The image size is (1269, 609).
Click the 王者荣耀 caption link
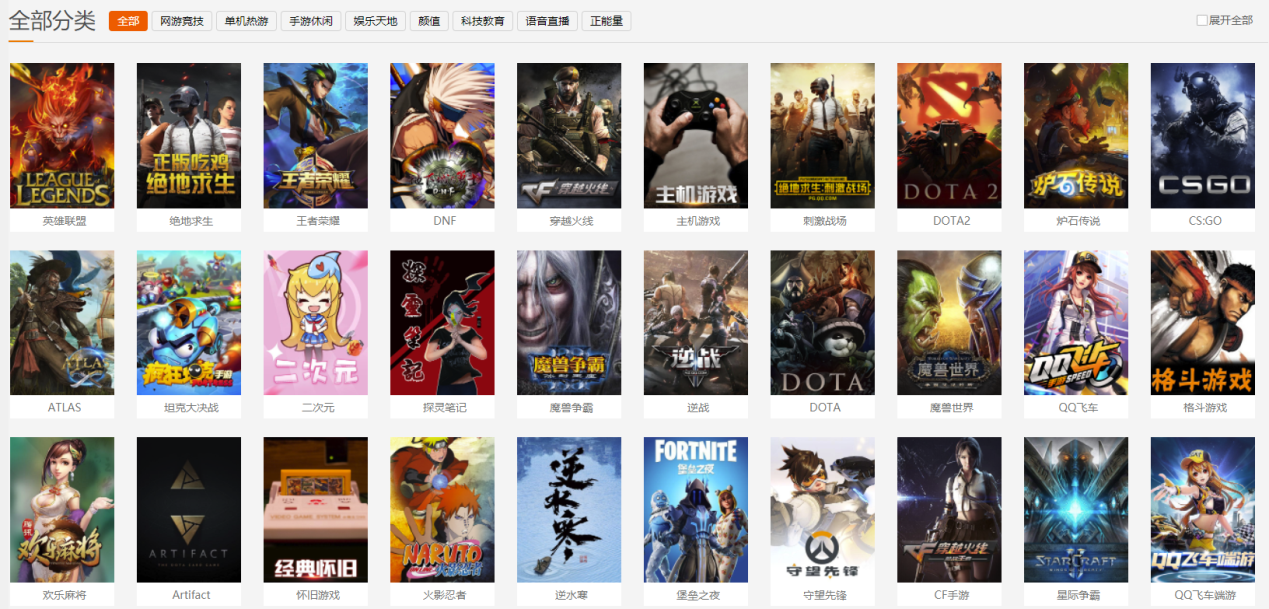[318, 221]
